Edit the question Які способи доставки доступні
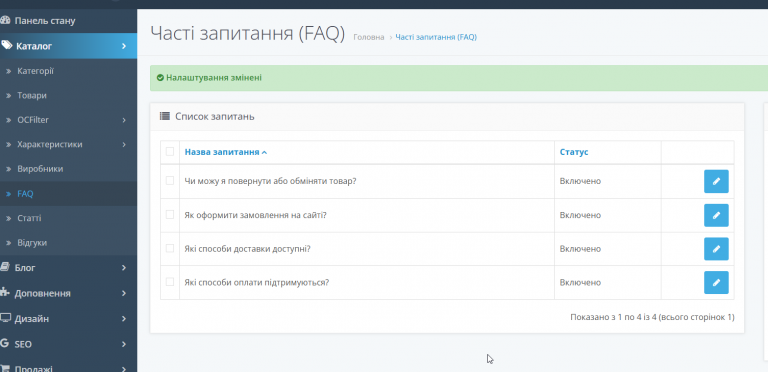The height and width of the screenshot is (372, 768). (716, 249)
